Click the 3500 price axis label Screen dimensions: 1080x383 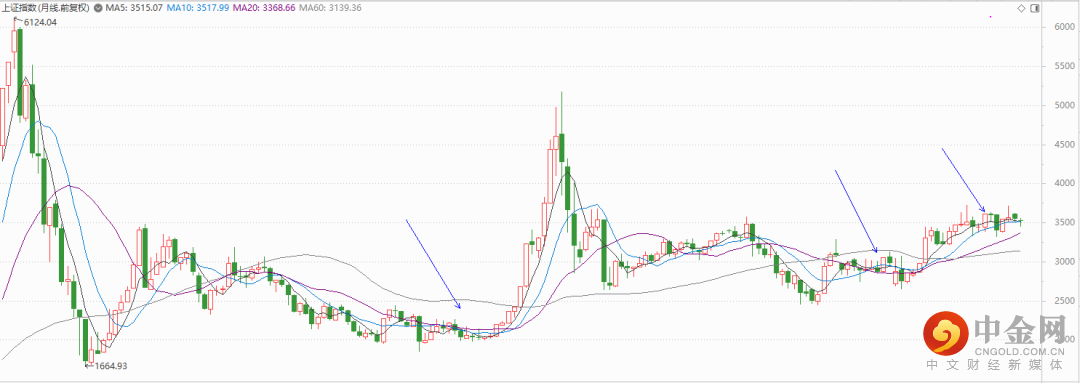coord(1065,223)
